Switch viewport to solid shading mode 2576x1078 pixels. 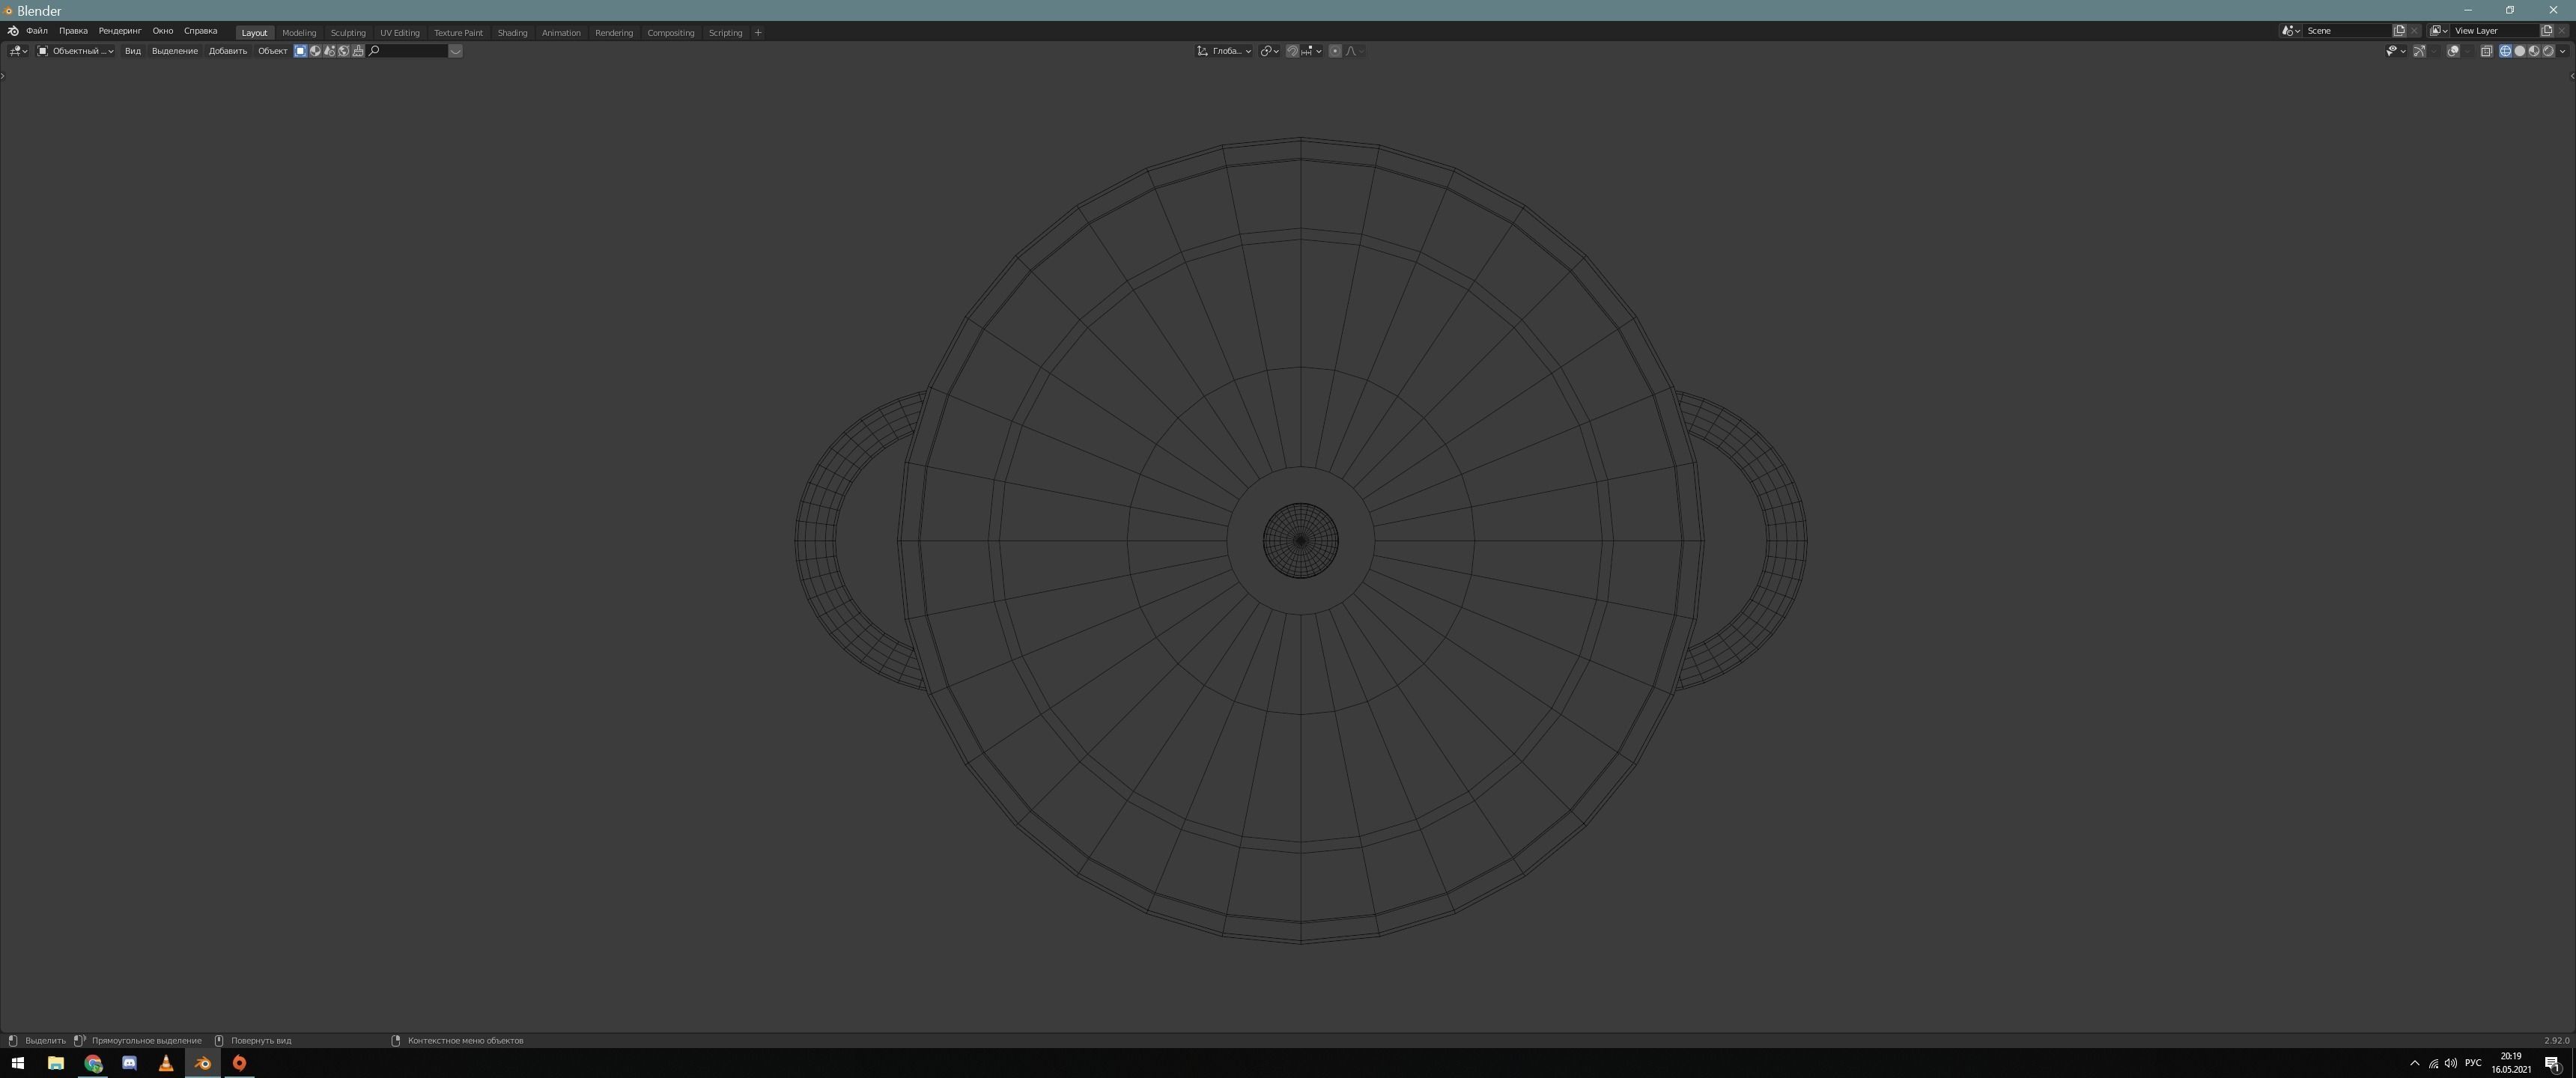pos(2519,51)
